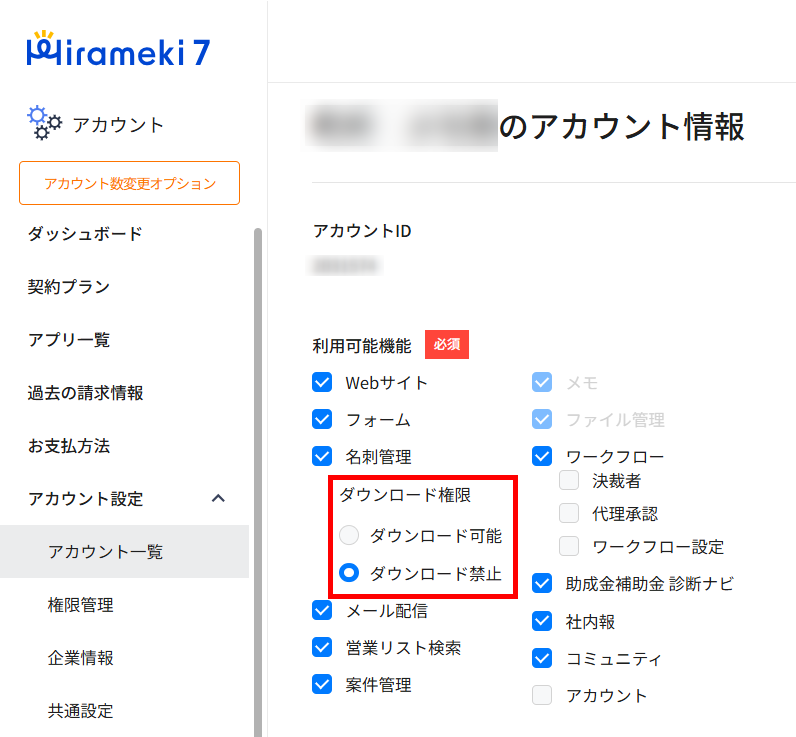Screen dimensions: 796x737
Task: Uncheck the Webサイト checkbox
Action: (x=322, y=382)
